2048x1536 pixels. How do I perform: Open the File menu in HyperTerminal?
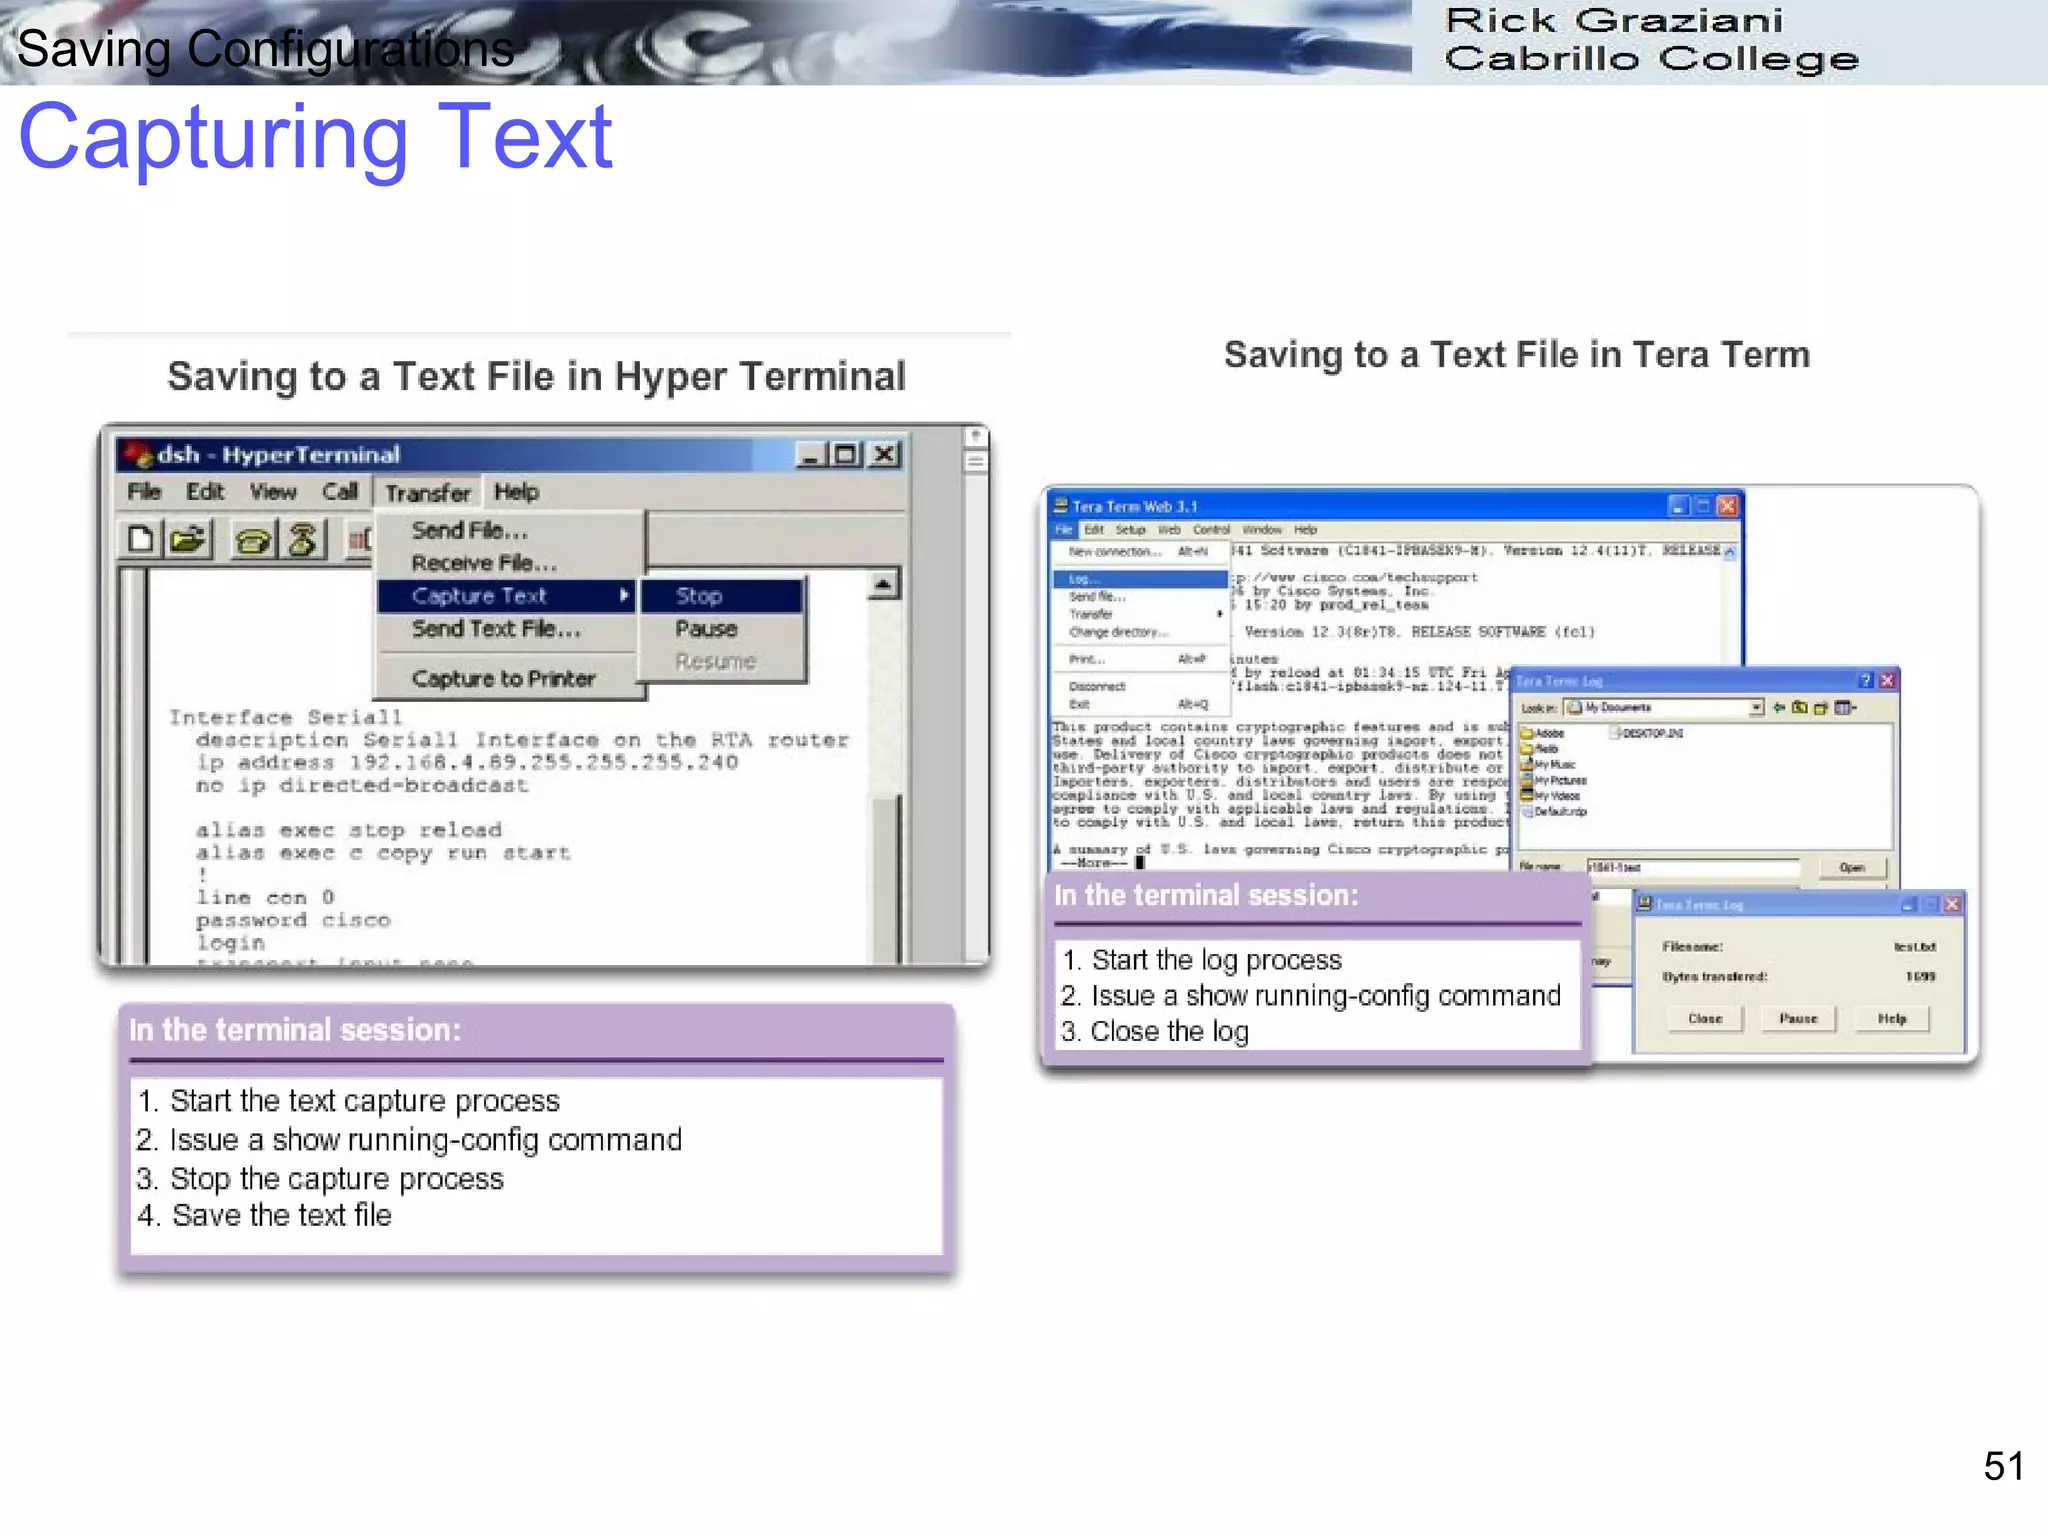pos(144,492)
